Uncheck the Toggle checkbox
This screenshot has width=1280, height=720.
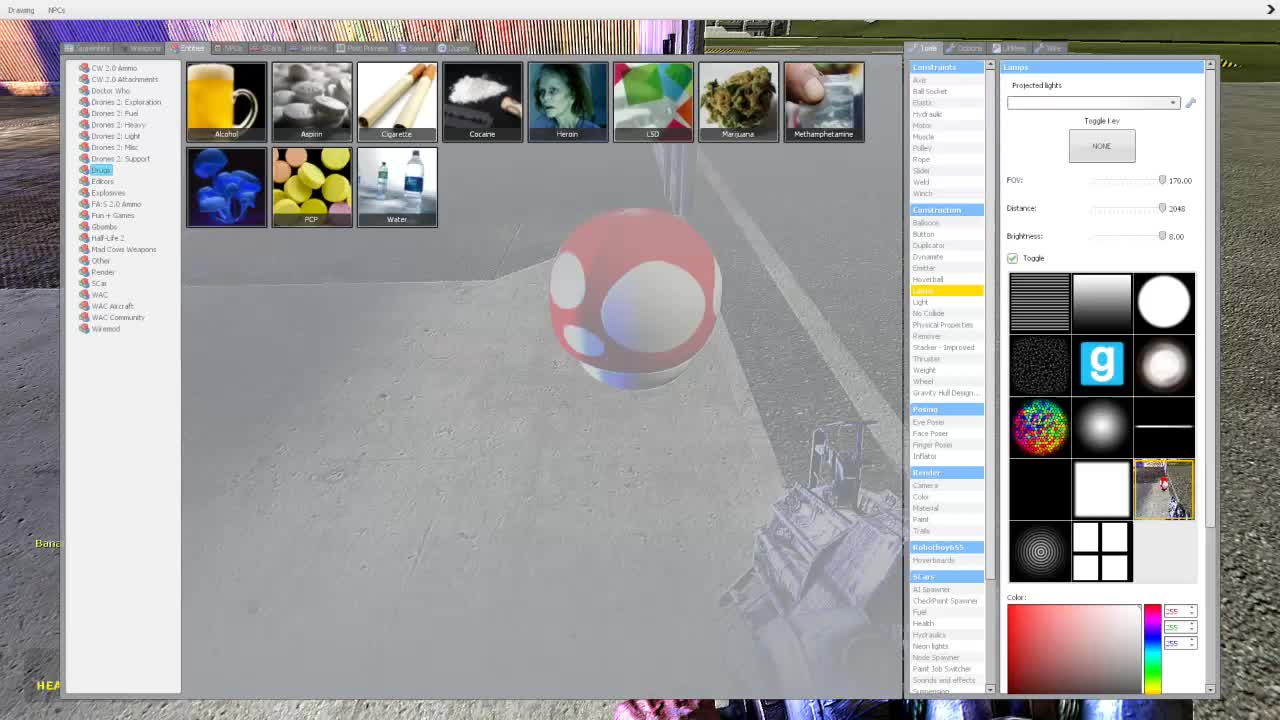[x=1012, y=258]
